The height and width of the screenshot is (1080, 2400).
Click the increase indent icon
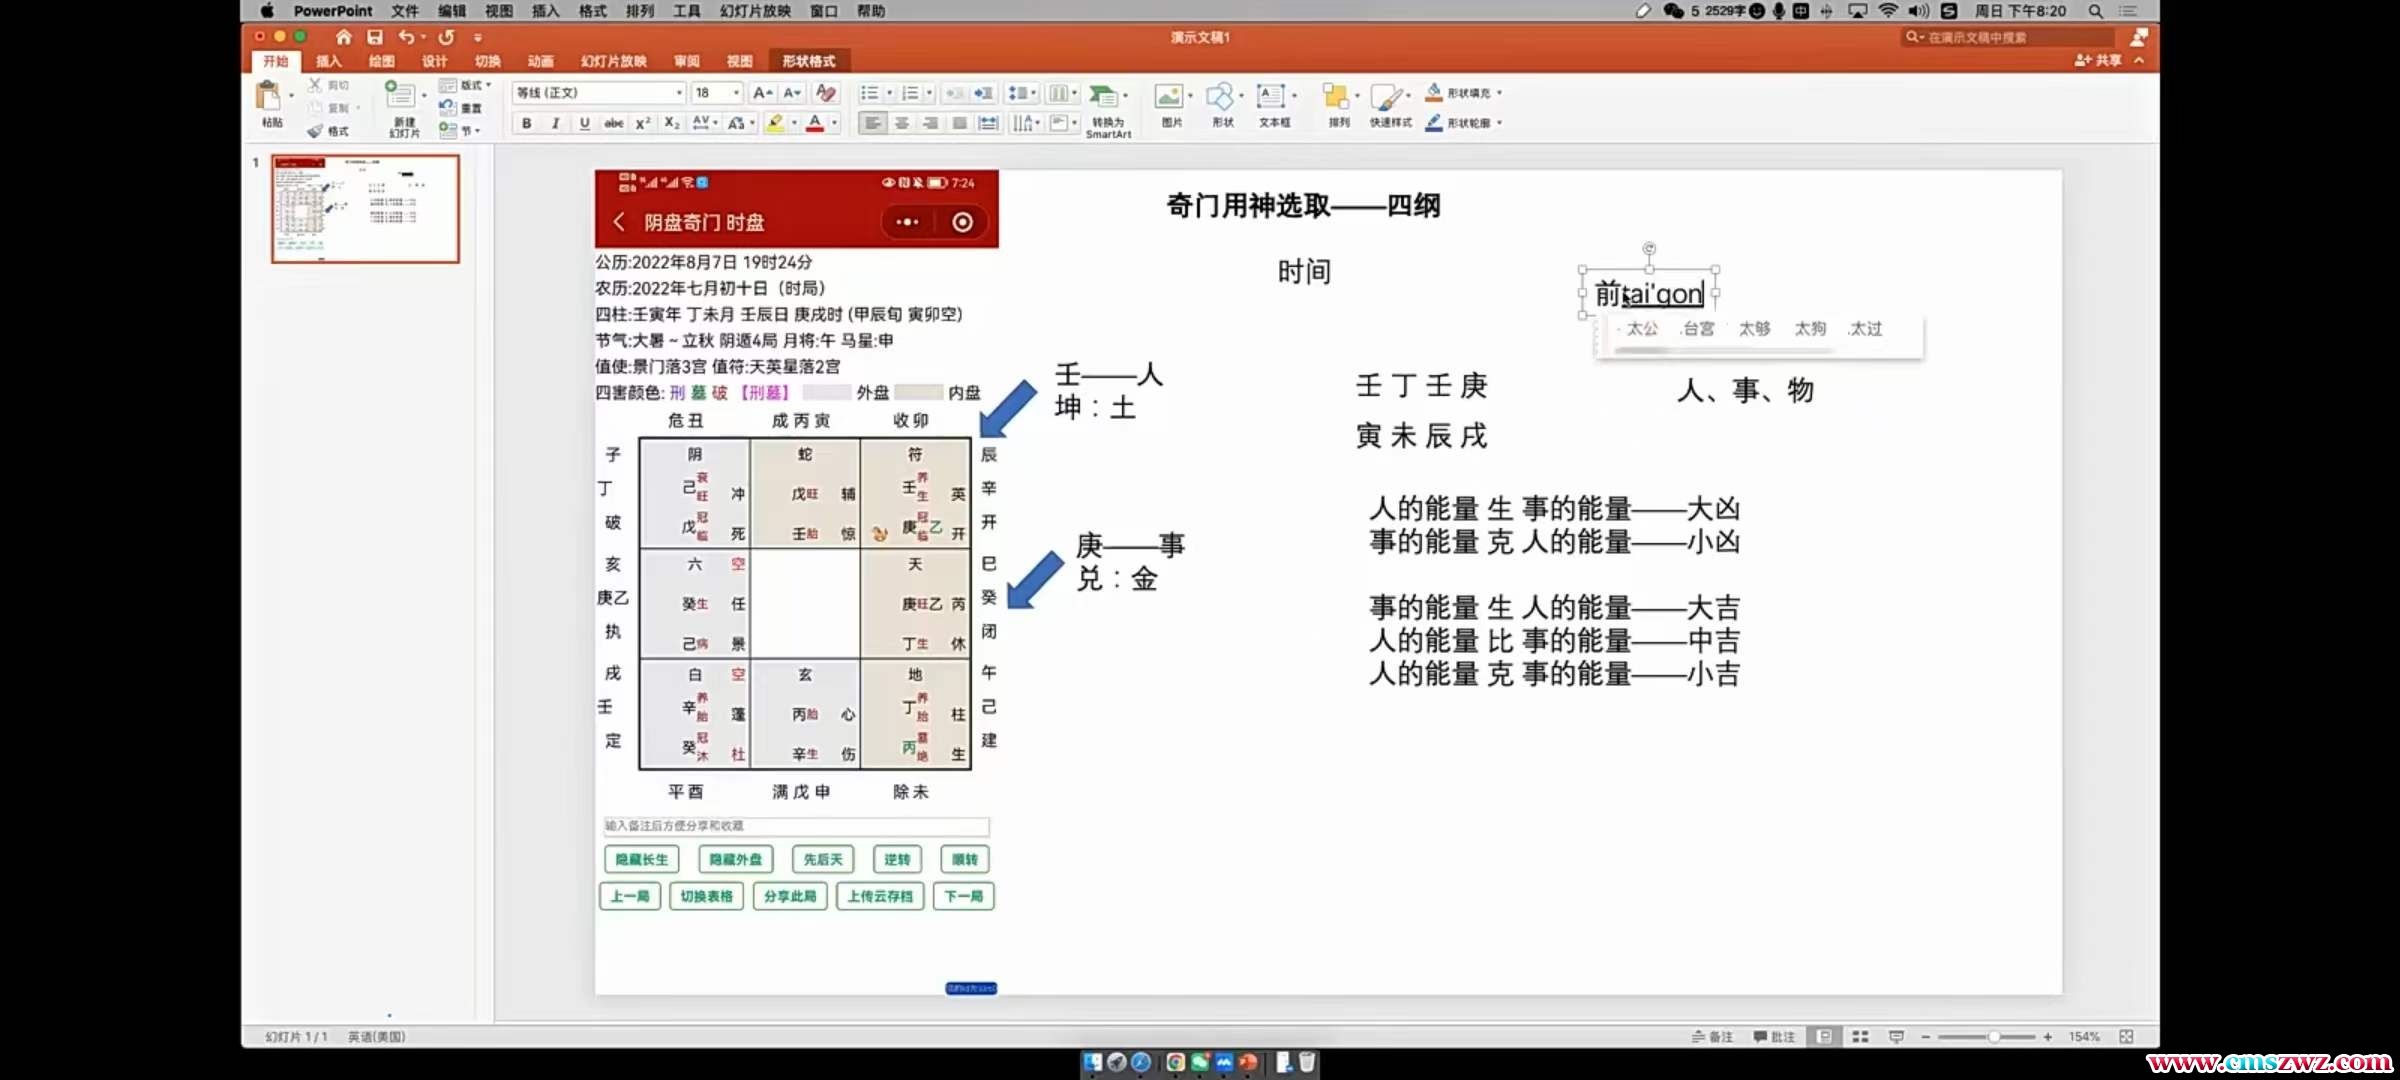click(x=984, y=93)
